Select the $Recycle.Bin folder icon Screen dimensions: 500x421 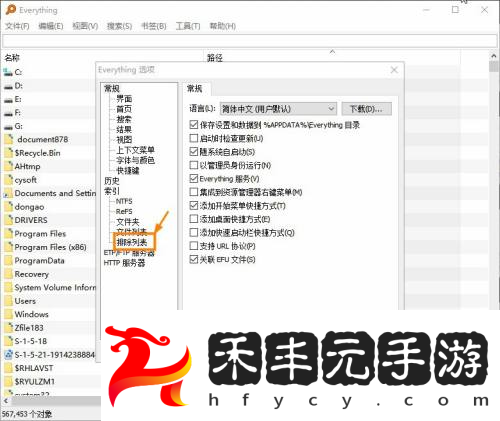coord(9,153)
